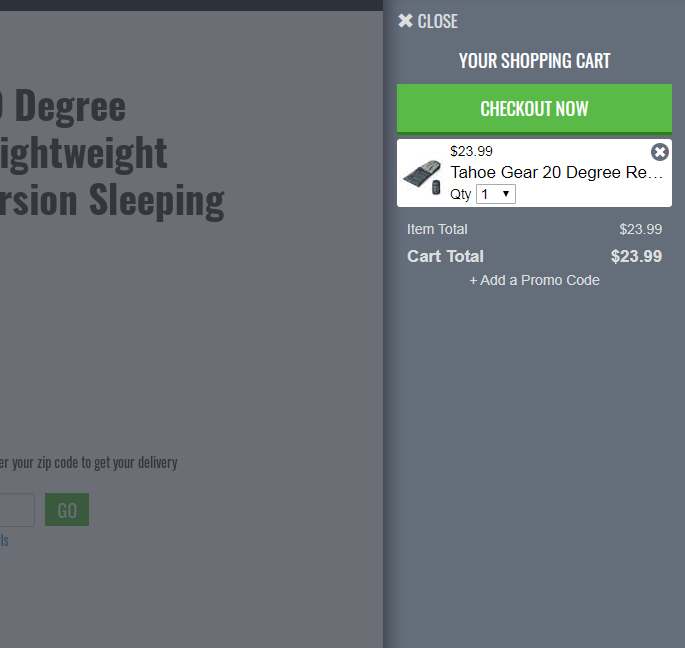Click the partially hidden link below zip field
Screen dimensions: 685x648
[4, 540]
